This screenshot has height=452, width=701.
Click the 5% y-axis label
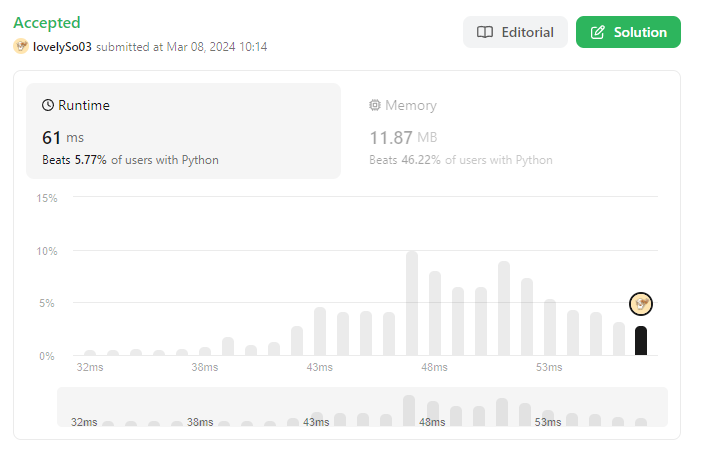point(46,304)
